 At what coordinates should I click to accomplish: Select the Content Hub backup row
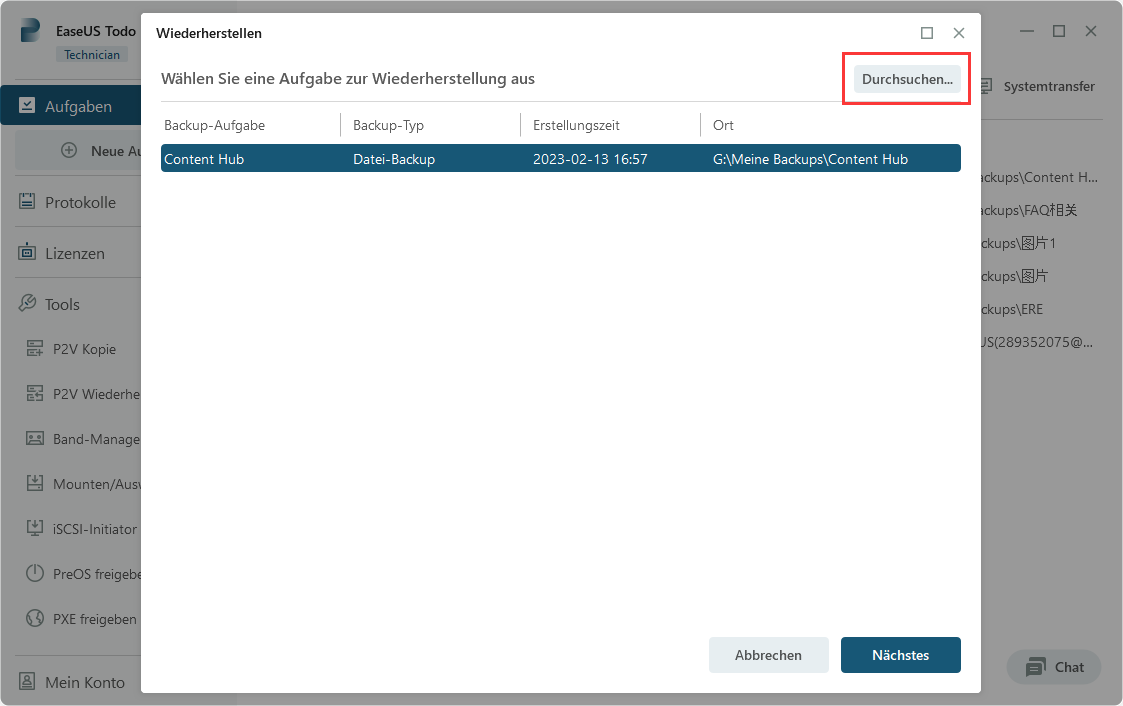(560, 159)
